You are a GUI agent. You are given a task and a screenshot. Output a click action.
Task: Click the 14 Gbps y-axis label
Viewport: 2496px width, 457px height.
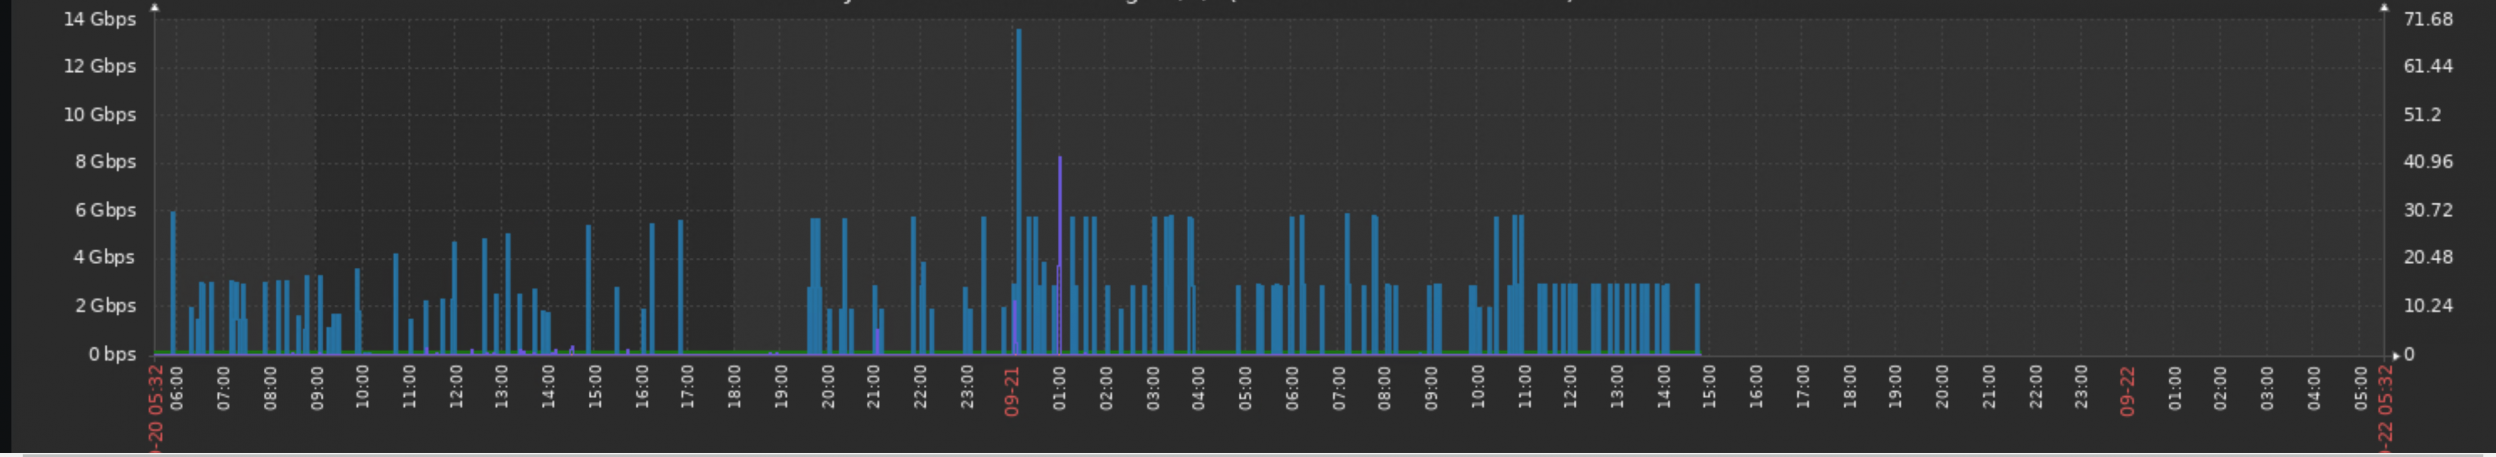100,19
